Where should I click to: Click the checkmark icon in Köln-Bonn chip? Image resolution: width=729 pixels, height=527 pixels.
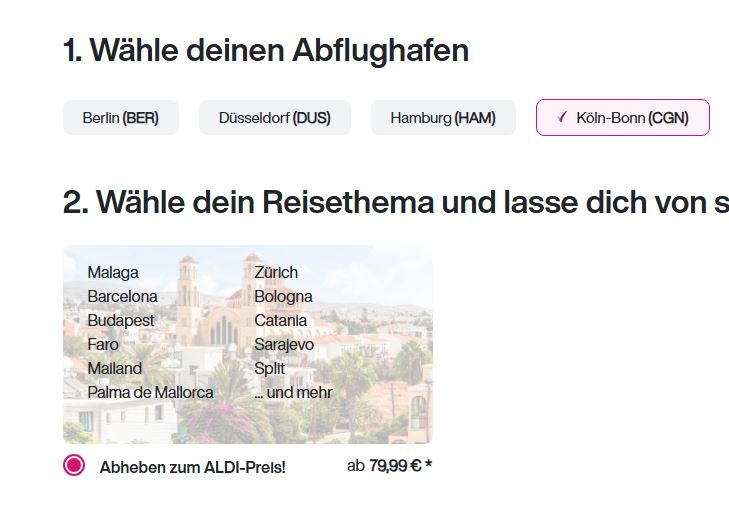[562, 117]
